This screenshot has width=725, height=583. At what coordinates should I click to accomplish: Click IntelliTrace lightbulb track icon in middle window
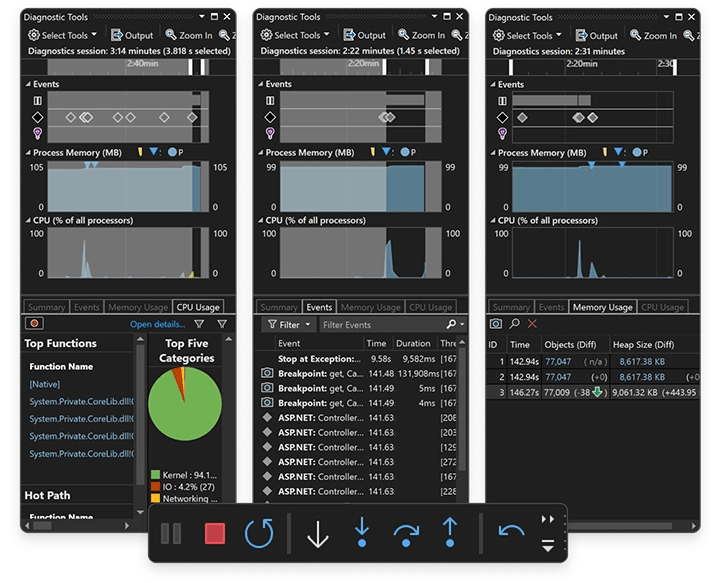pyautogui.click(x=270, y=134)
